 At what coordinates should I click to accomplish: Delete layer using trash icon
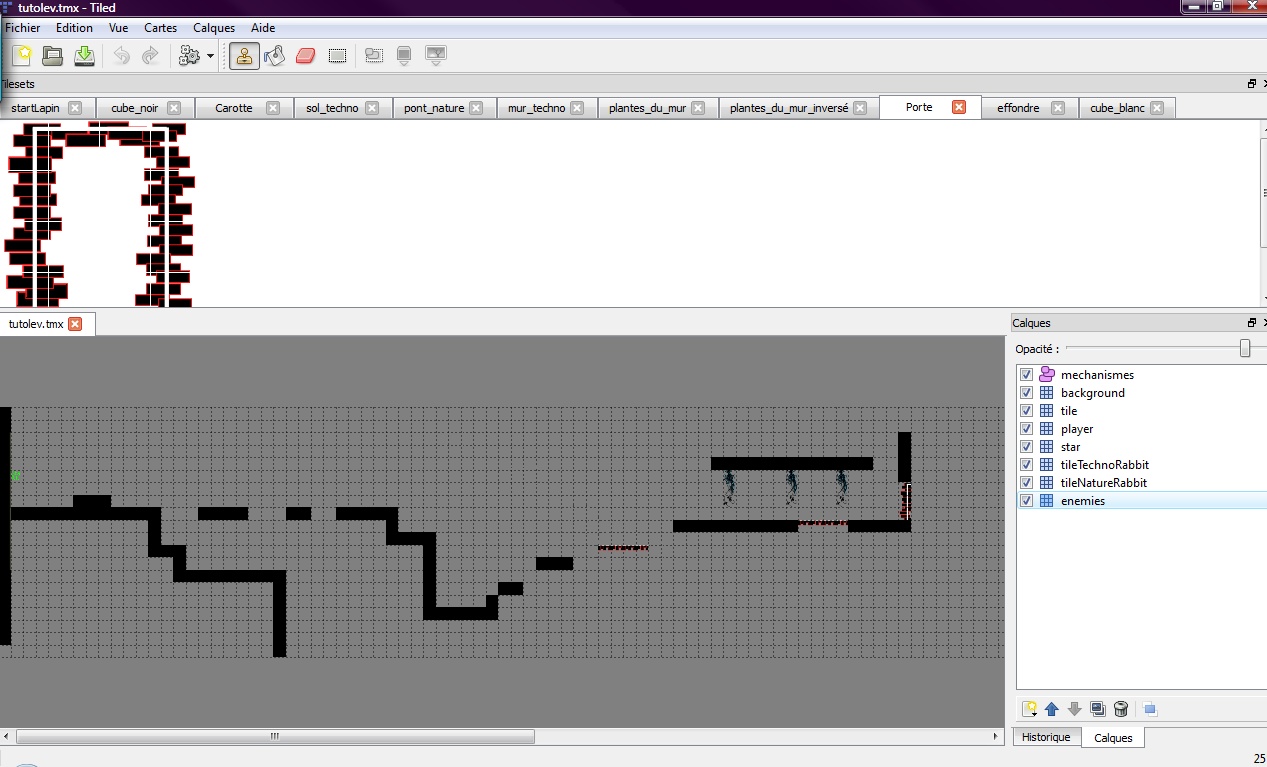point(1121,709)
